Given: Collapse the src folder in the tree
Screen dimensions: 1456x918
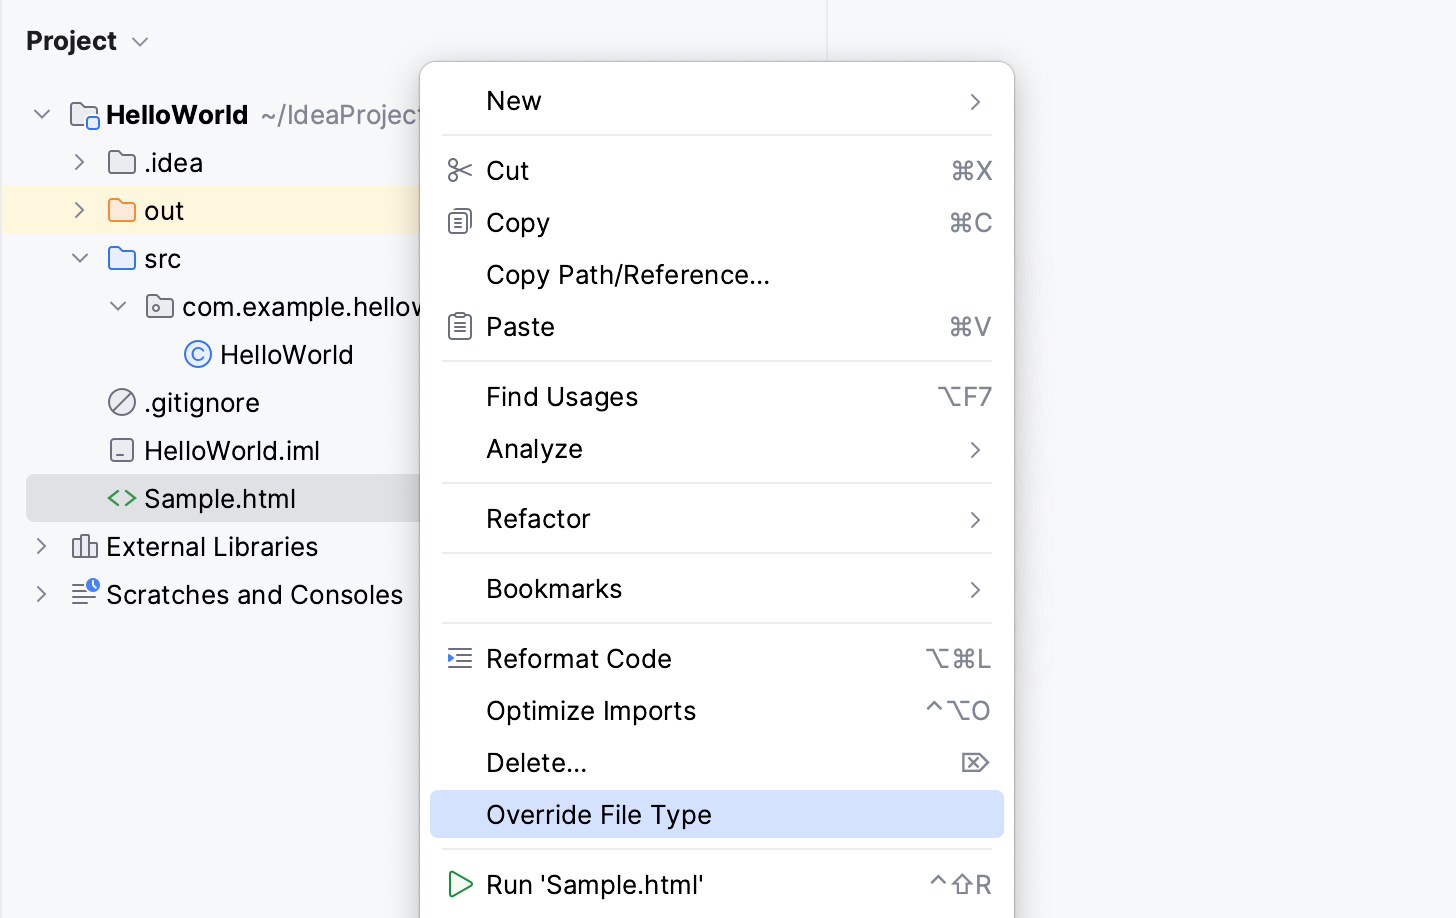Looking at the screenshot, I should 80,258.
